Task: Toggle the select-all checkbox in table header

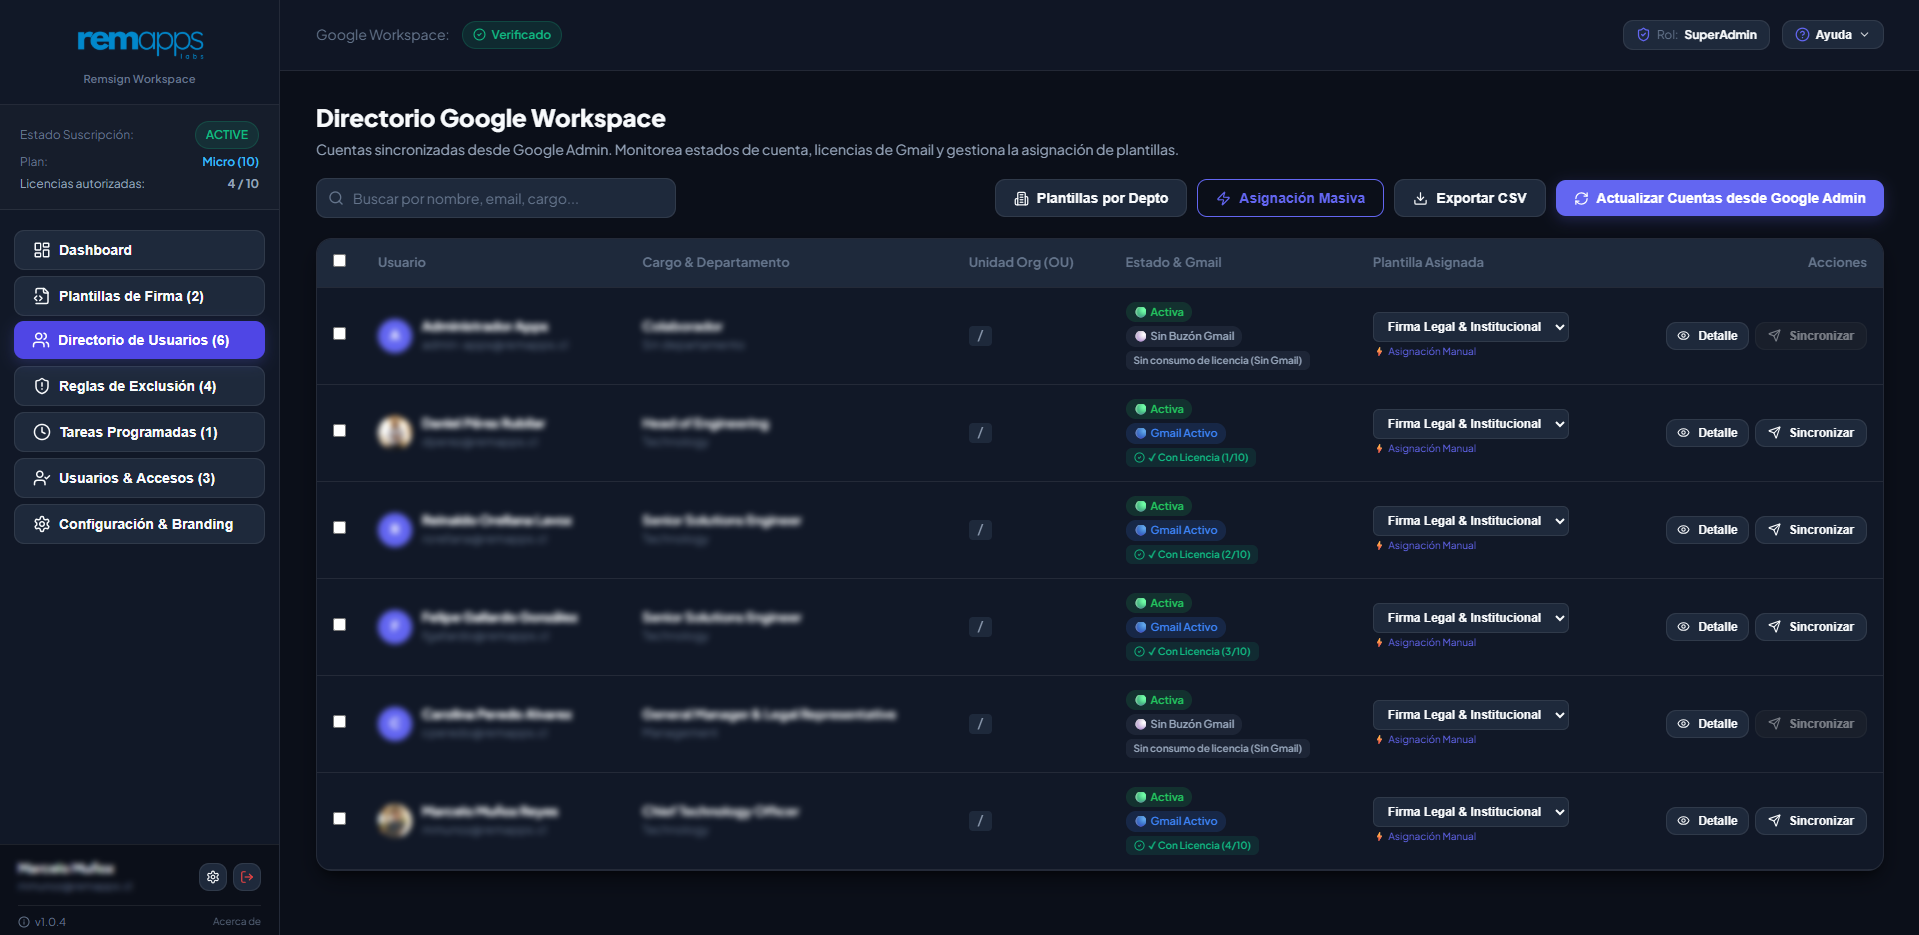Action: point(340,261)
